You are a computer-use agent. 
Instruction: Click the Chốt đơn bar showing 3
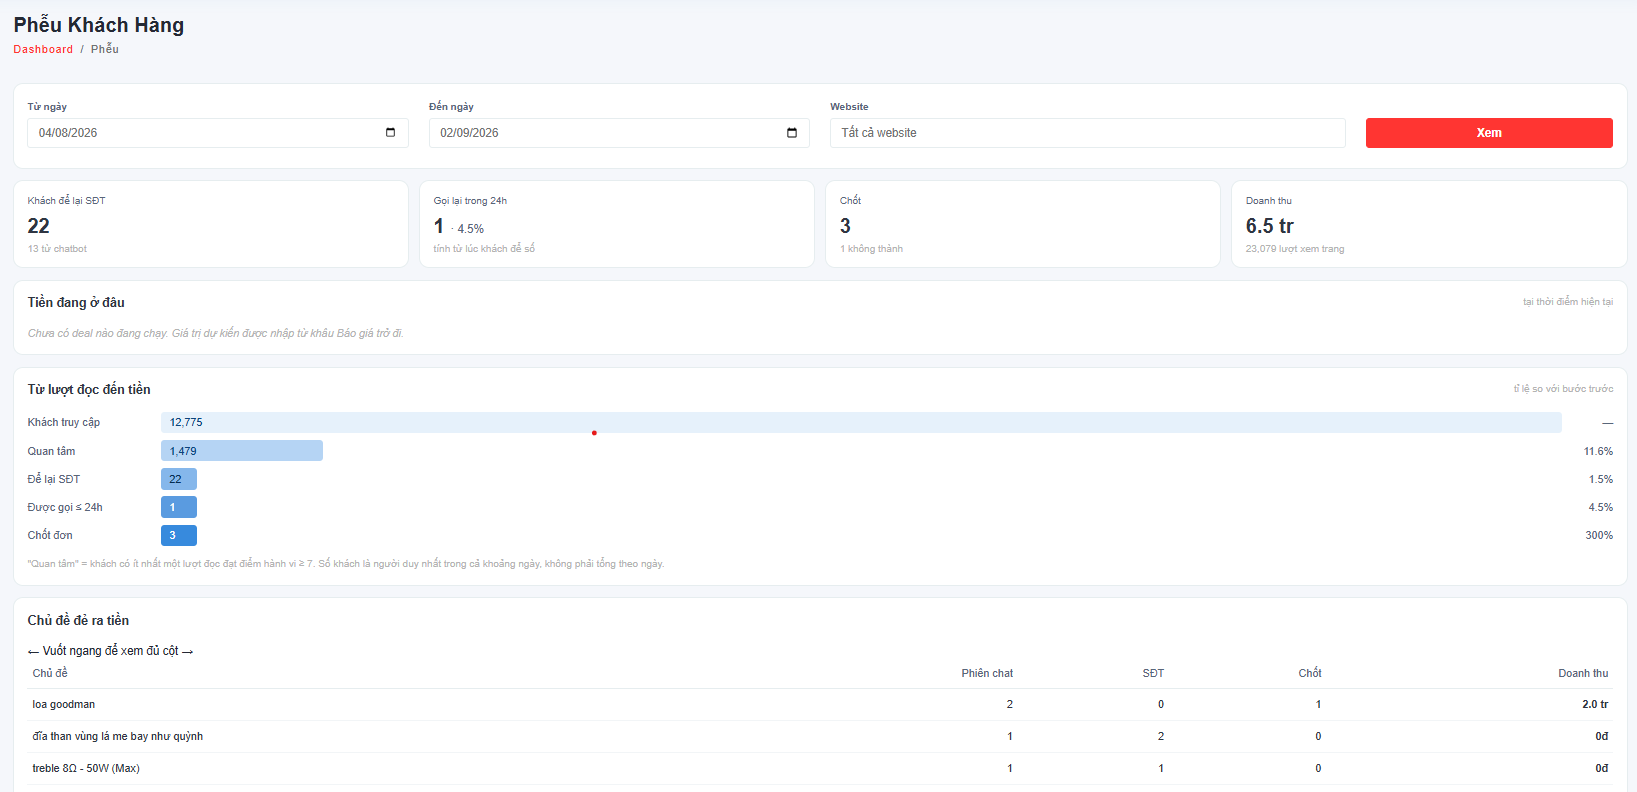(x=179, y=535)
